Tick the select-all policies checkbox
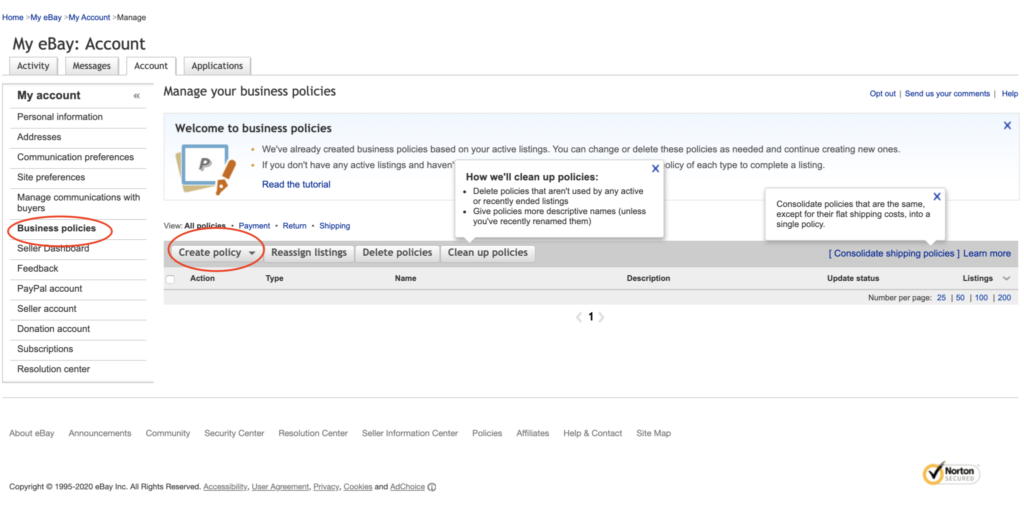The width and height of the screenshot is (1024, 508). [170, 279]
